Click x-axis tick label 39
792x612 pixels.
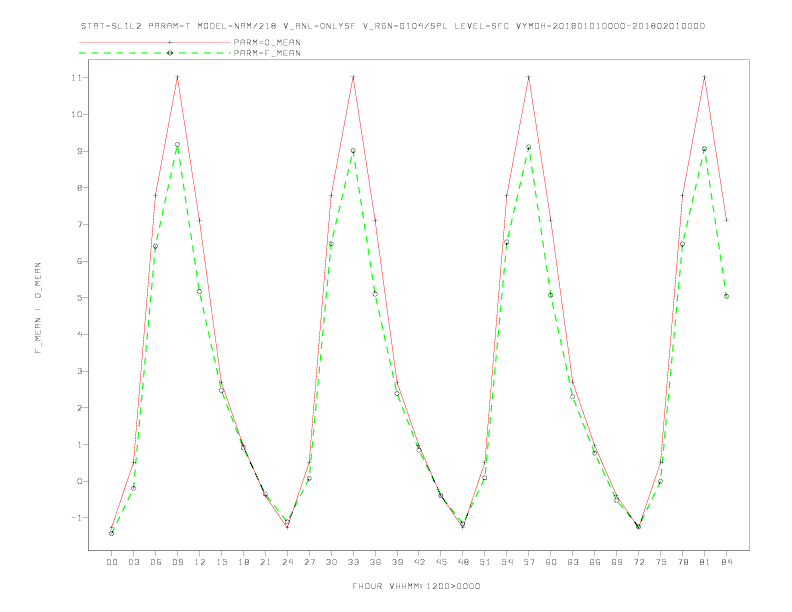pyautogui.click(x=397, y=562)
